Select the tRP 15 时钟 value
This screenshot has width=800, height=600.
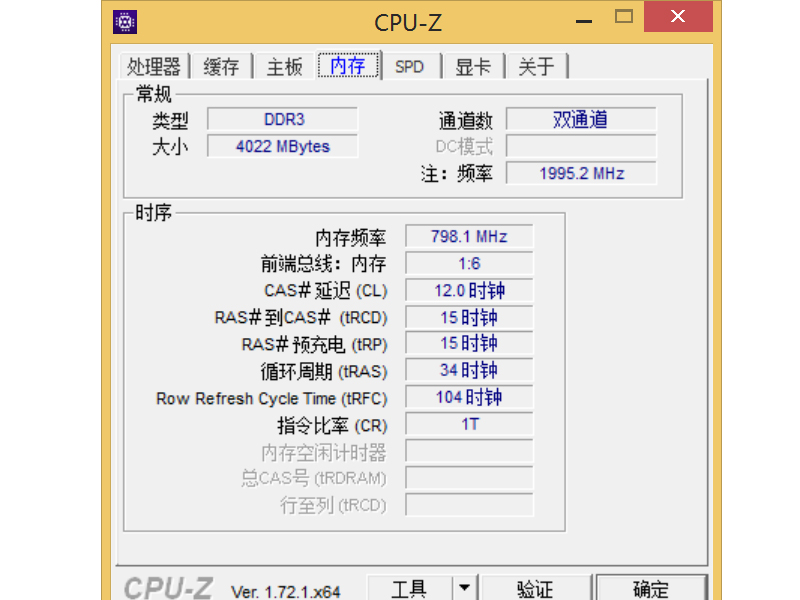click(x=469, y=343)
